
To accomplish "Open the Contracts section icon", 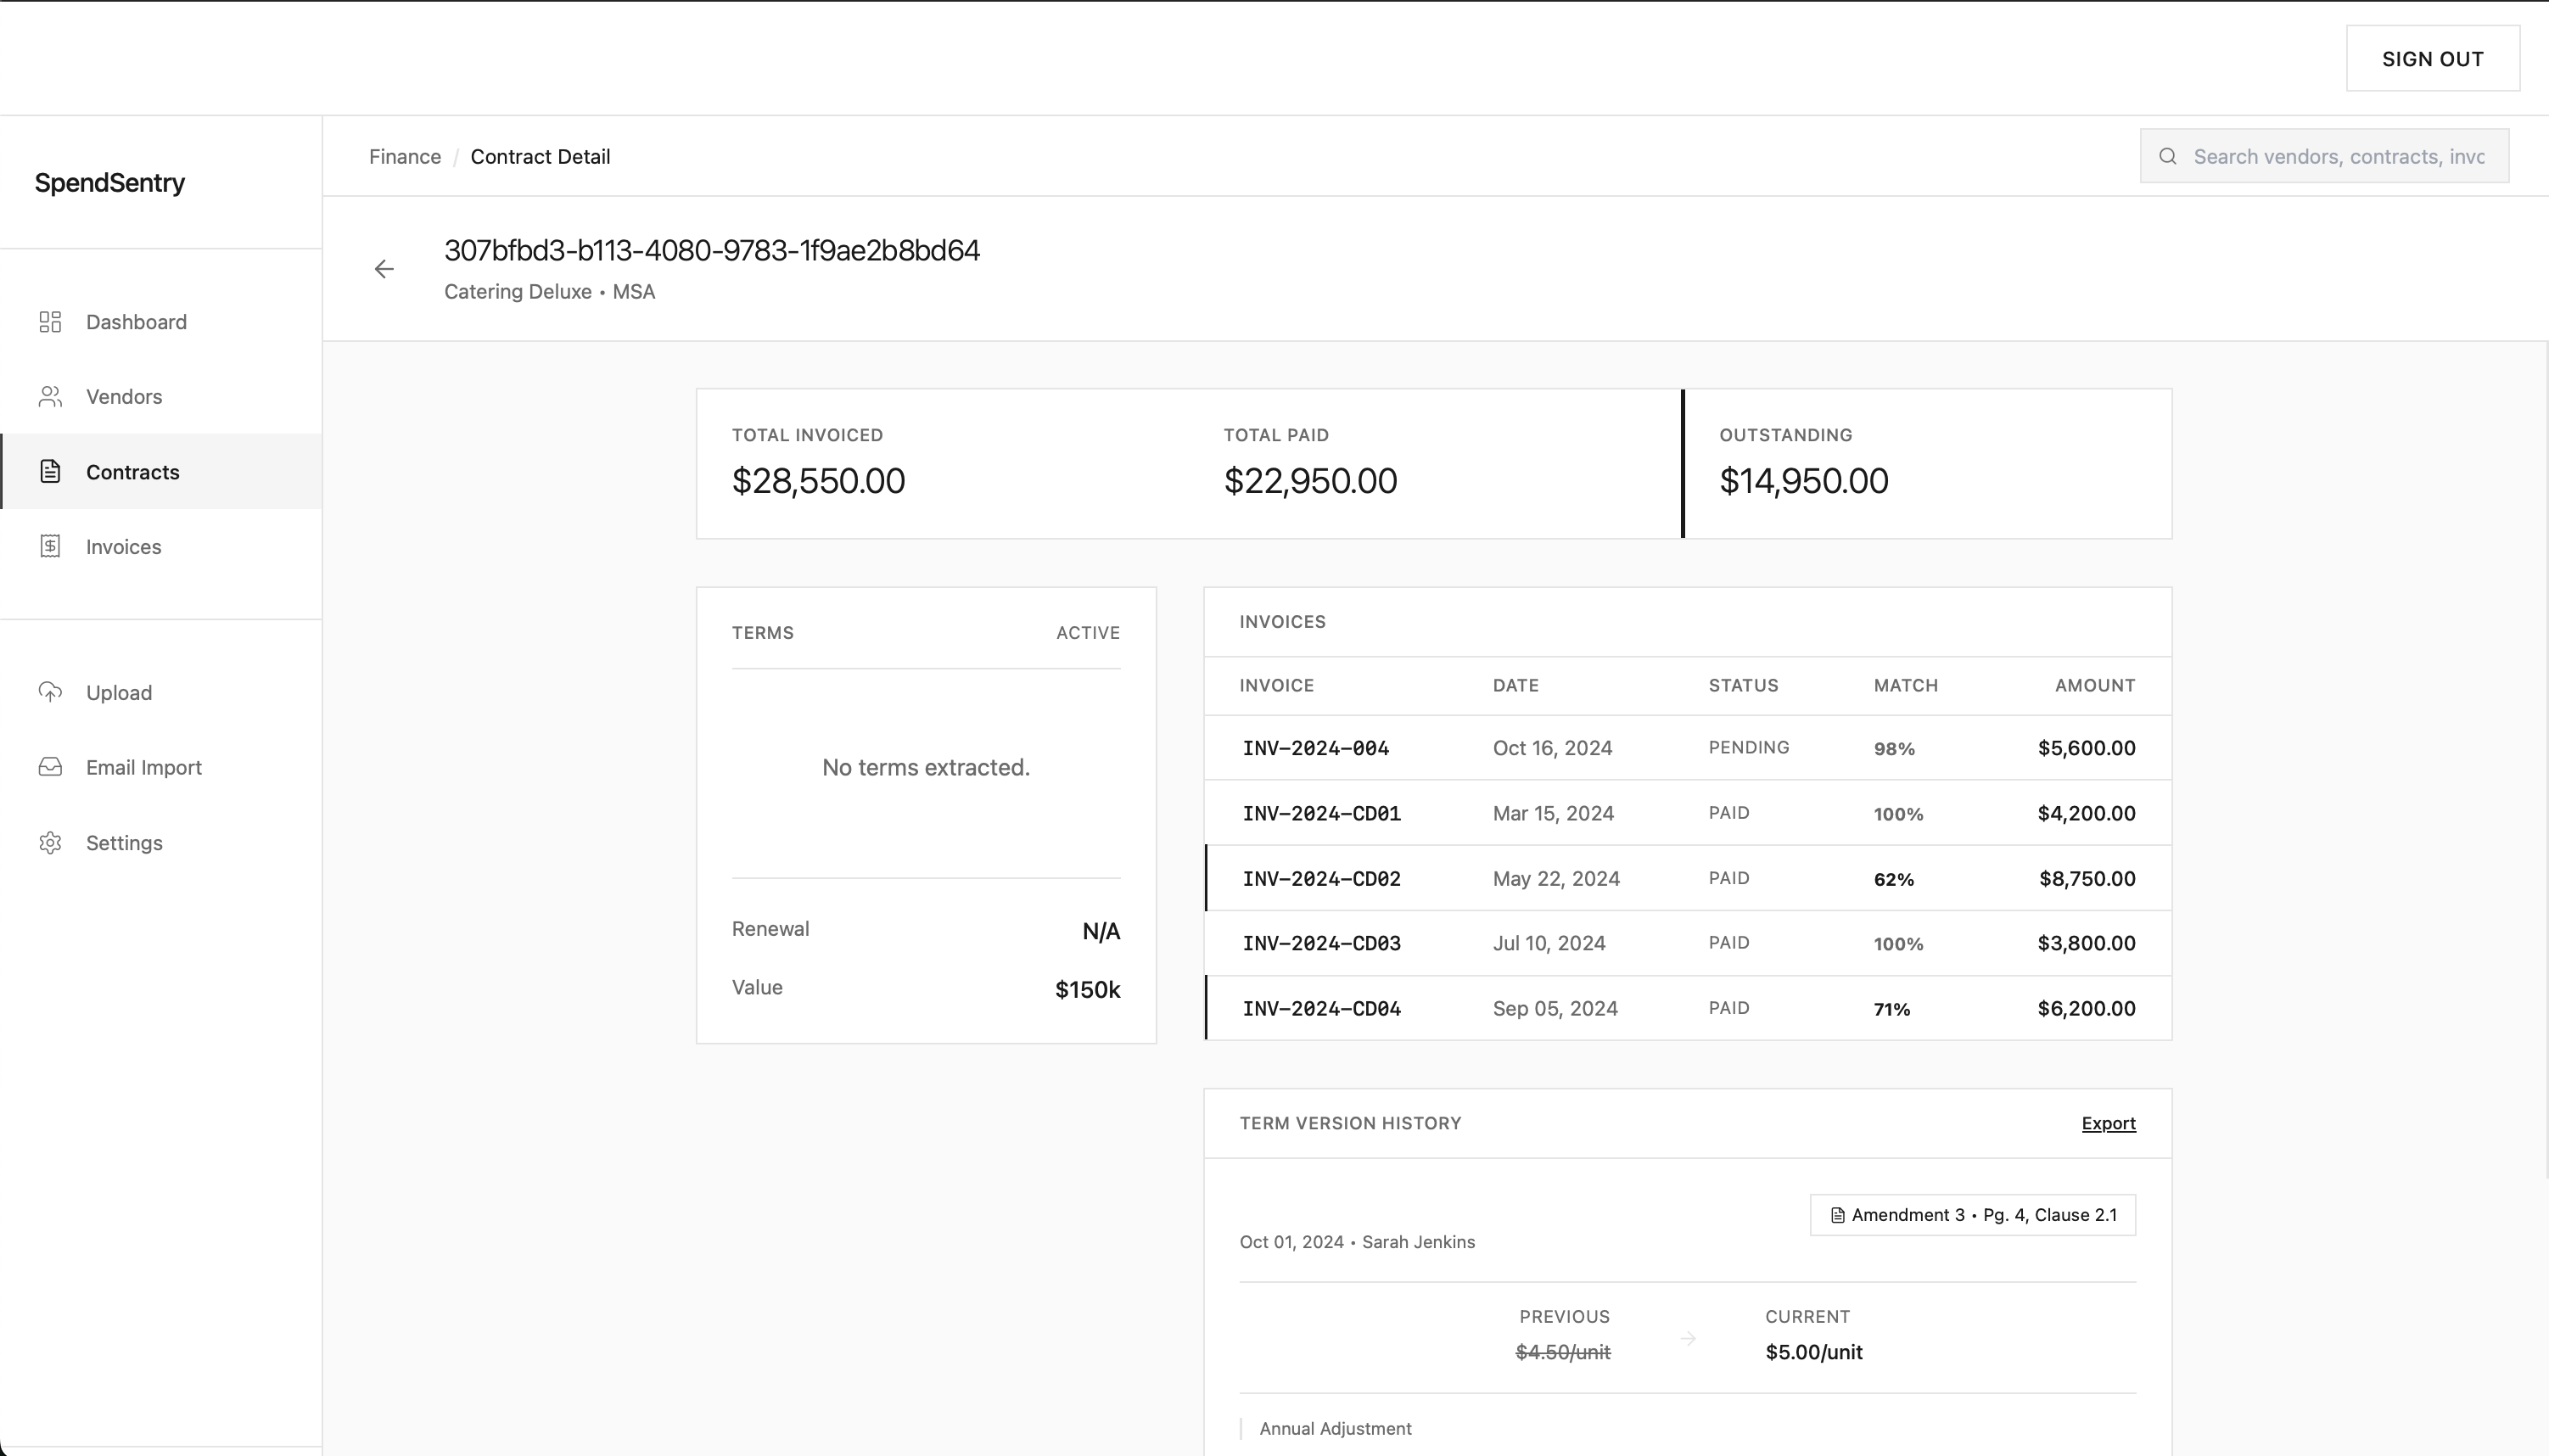I will 50,471.
